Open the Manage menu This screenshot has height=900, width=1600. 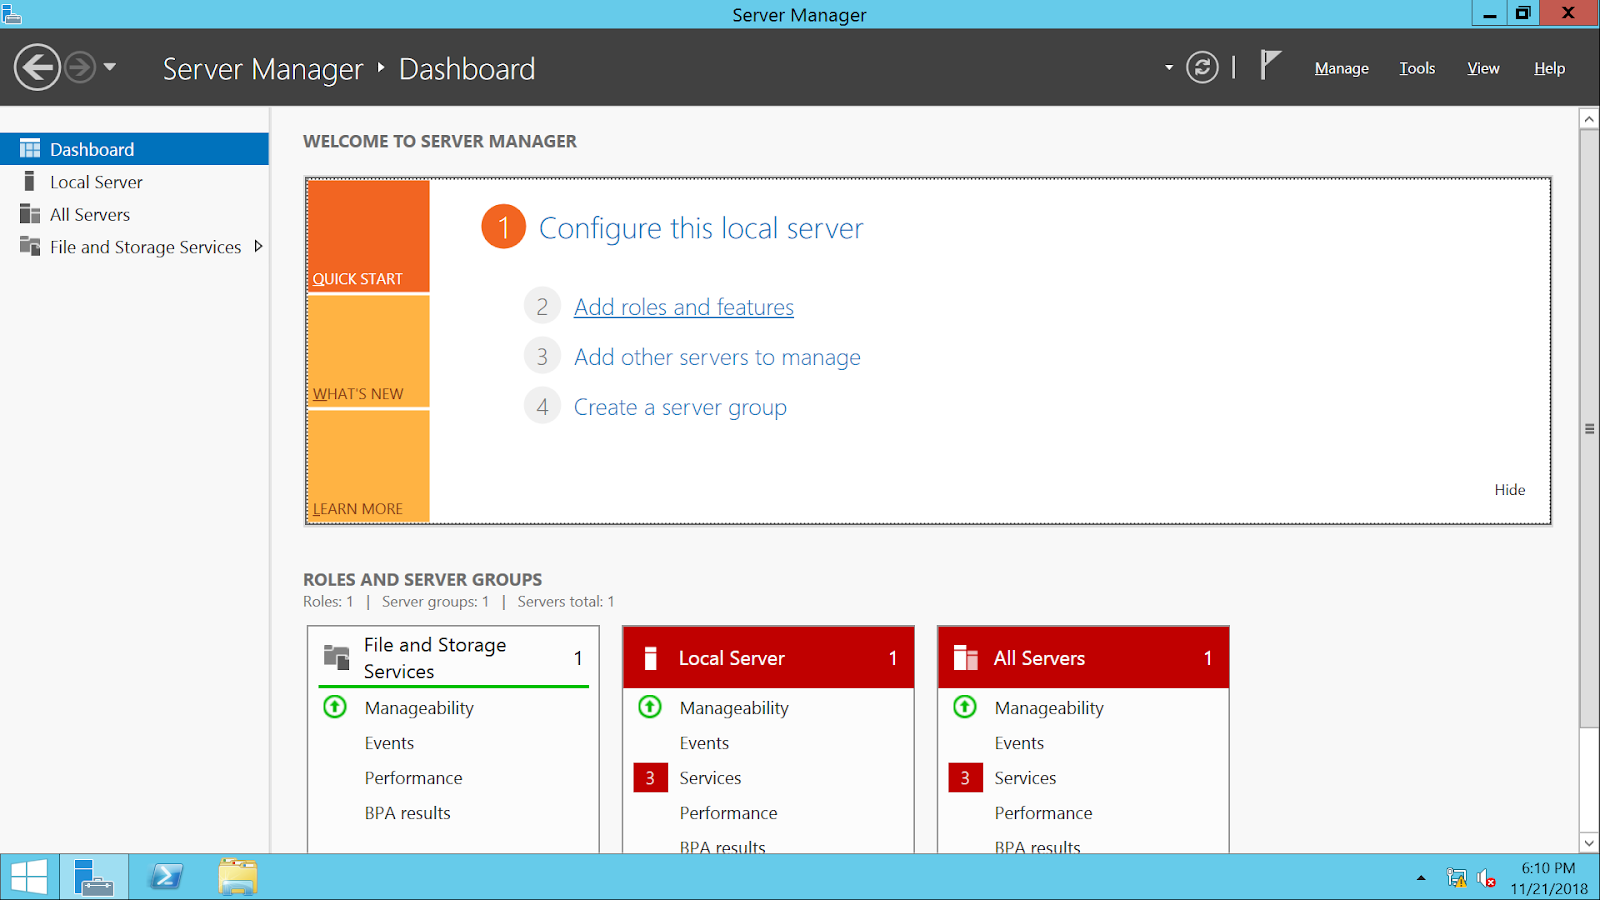coord(1342,68)
